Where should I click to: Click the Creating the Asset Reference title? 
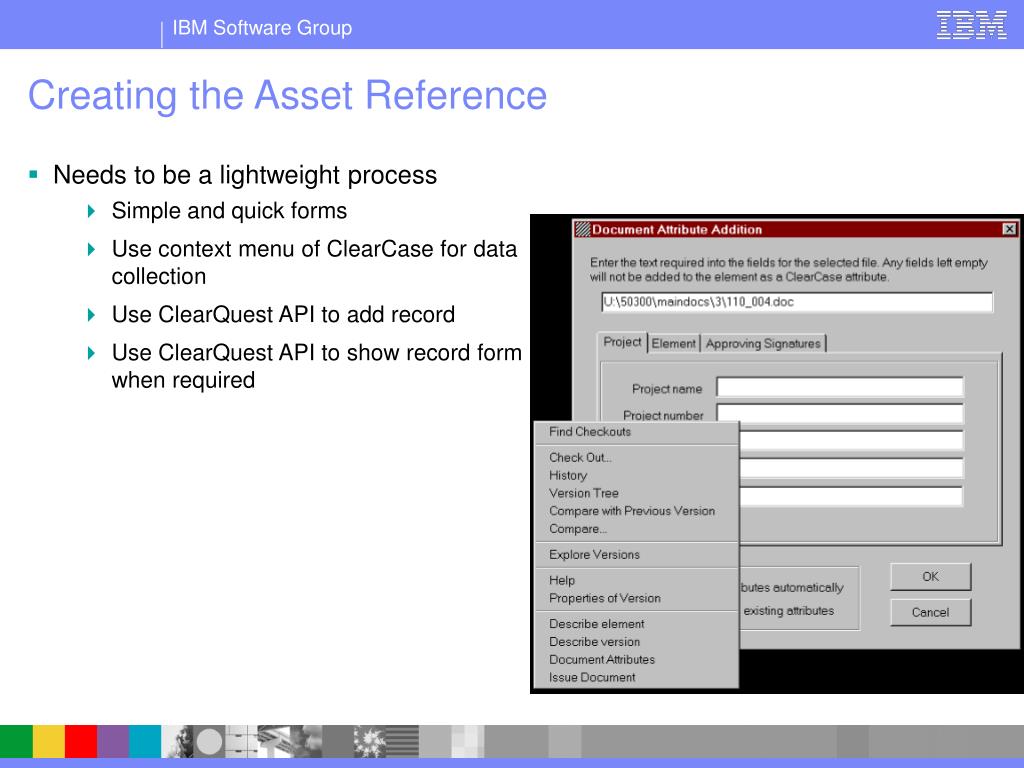click(x=287, y=95)
